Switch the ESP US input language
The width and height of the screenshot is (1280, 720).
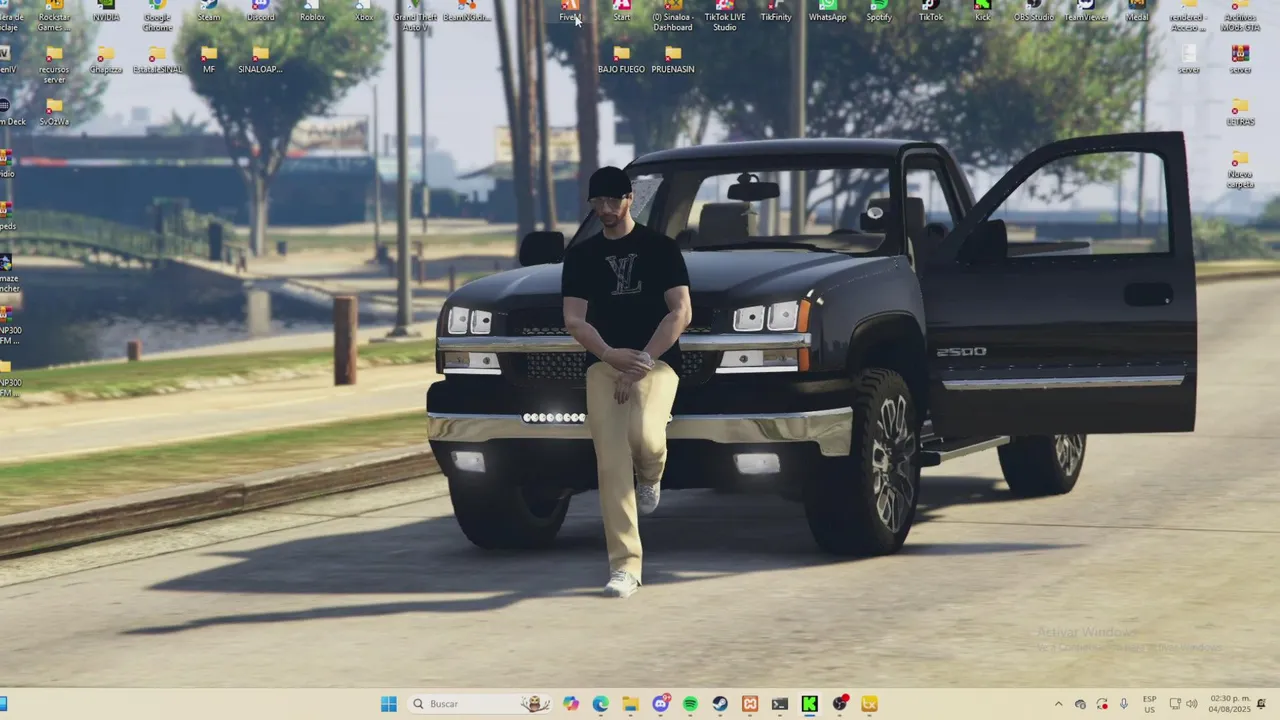pos(1150,704)
